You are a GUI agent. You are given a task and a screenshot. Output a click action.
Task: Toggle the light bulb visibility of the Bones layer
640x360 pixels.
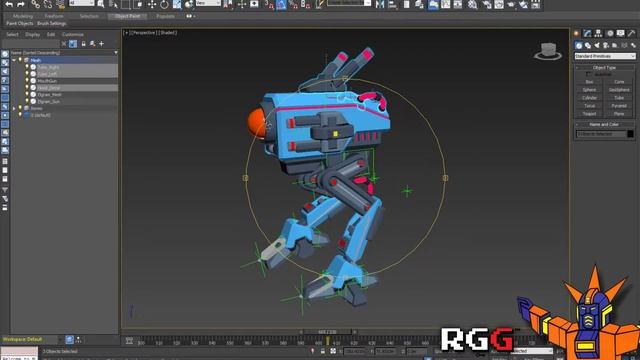(x=20, y=108)
